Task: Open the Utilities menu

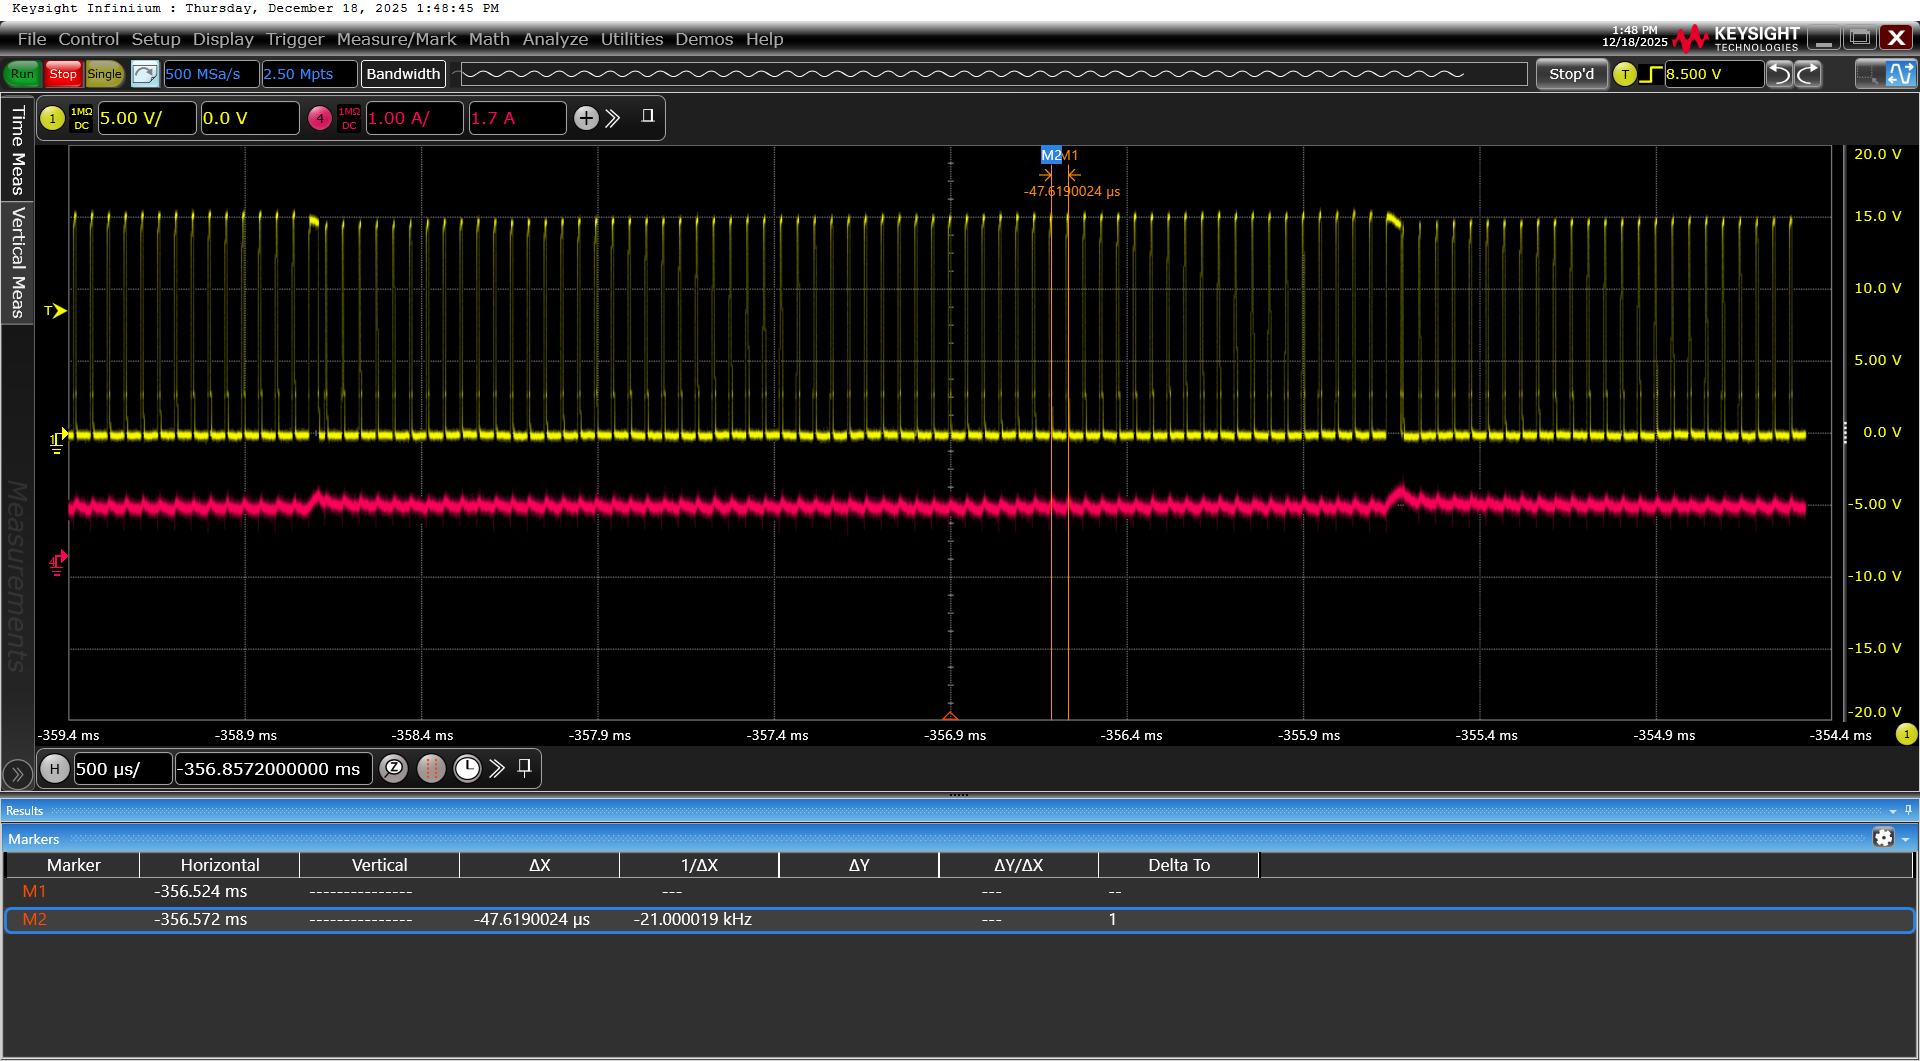Action: 632,39
